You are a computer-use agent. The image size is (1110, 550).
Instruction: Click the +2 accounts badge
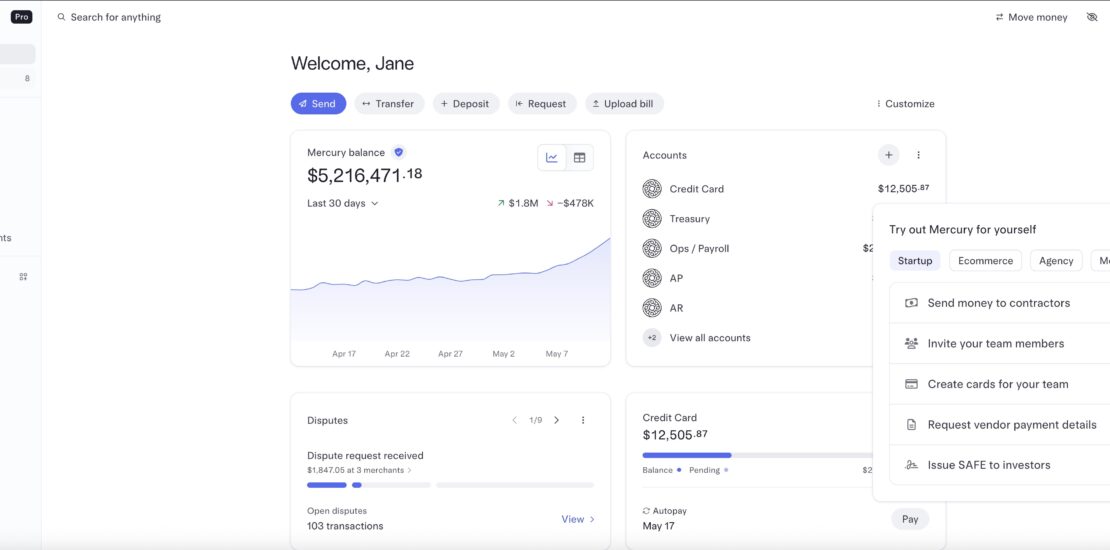(652, 338)
